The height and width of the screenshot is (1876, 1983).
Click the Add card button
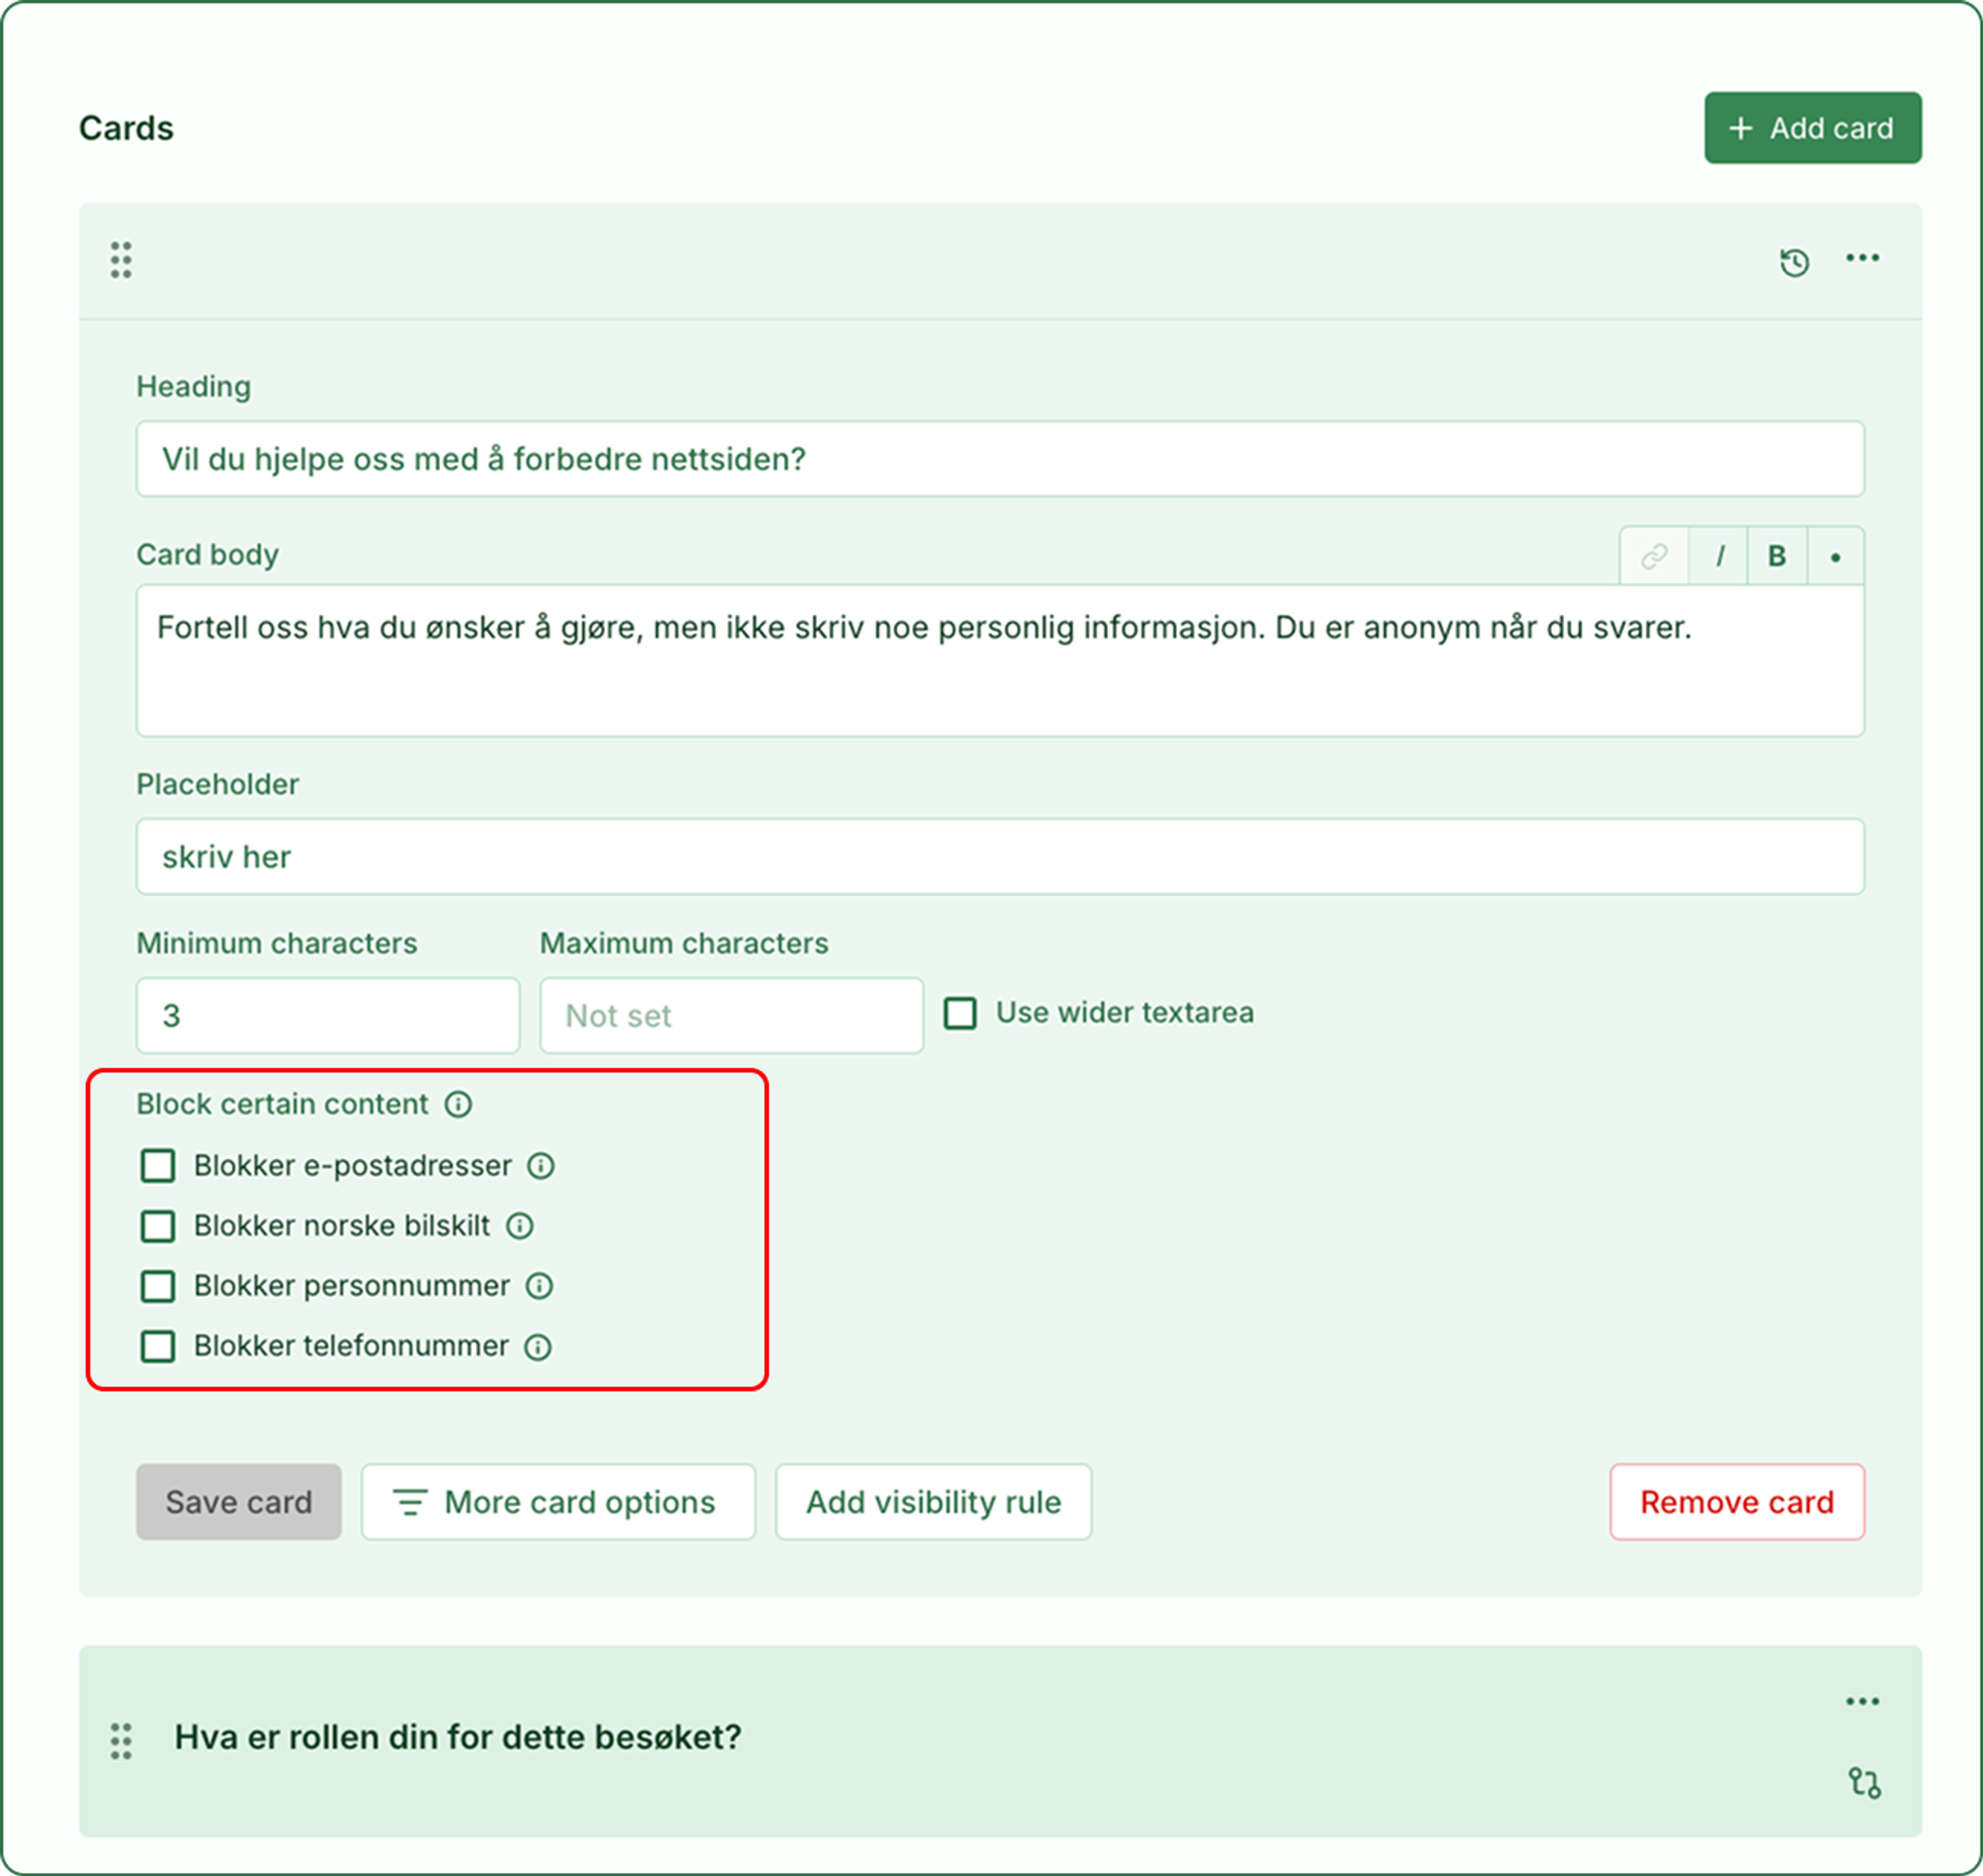coord(1812,128)
